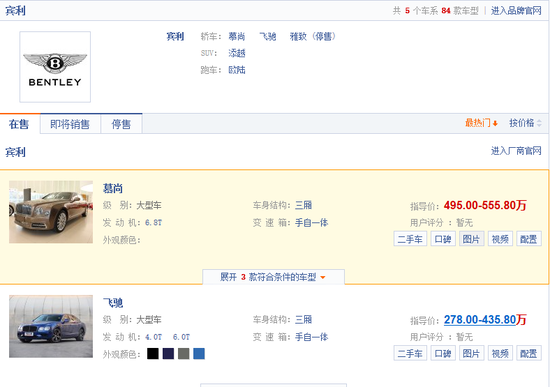This screenshot has width=550, height=387.
Task: Click 慕尚's 大型车 level link
Action: pyautogui.click(x=149, y=205)
